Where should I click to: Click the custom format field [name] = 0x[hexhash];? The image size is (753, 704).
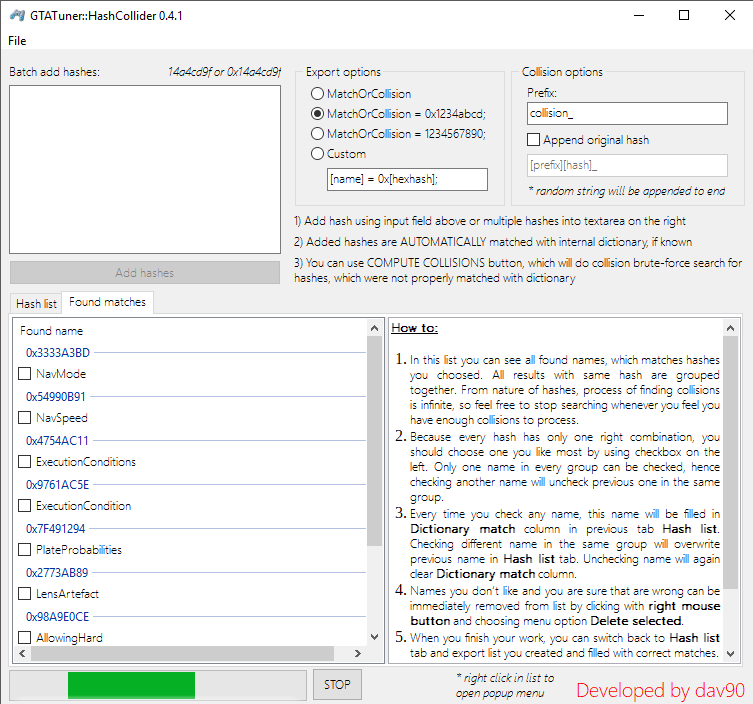407,179
